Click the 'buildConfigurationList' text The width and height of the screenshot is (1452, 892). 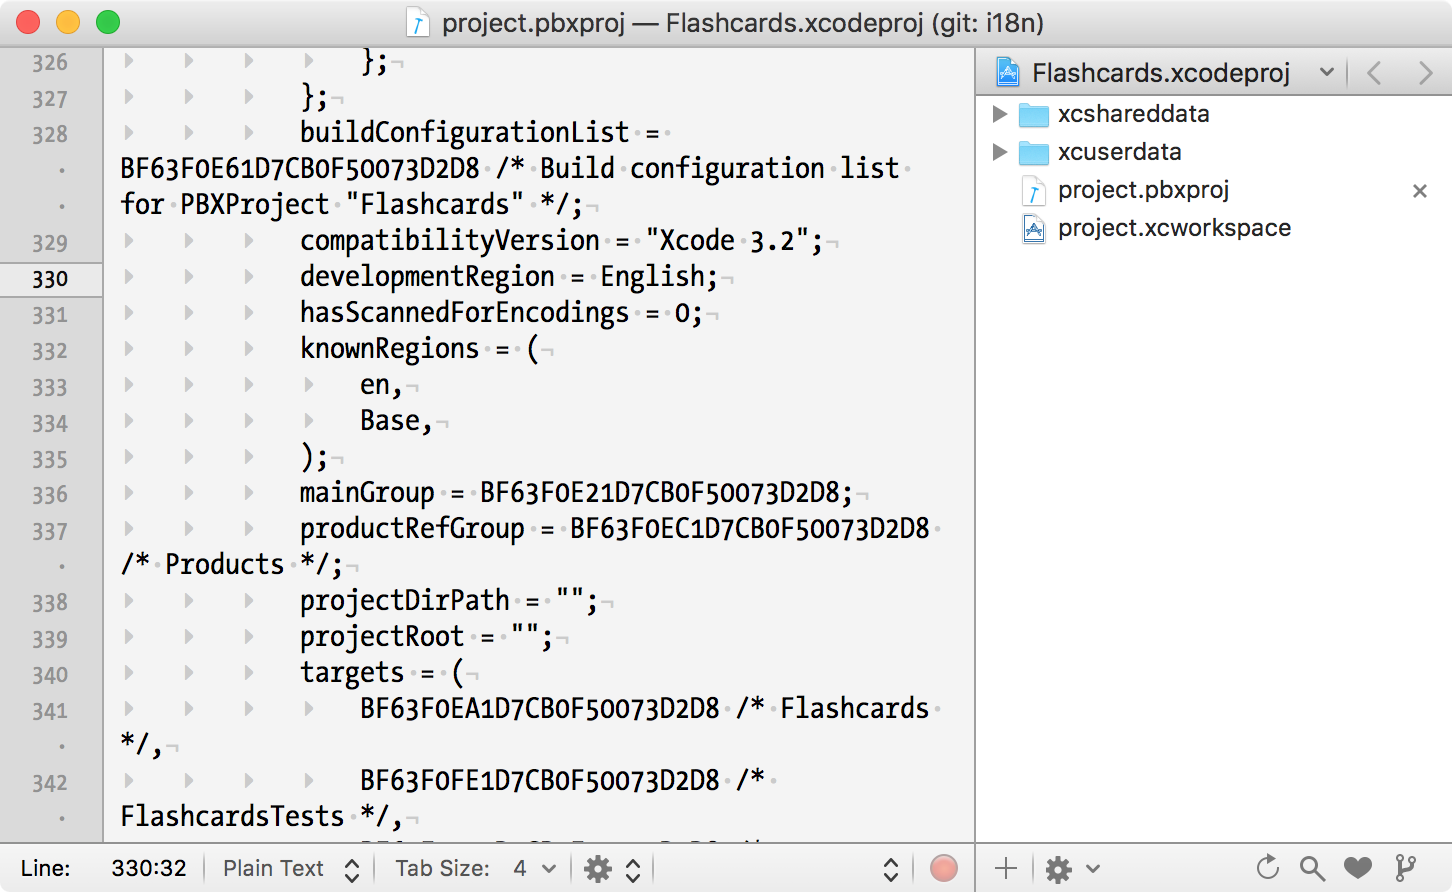[465, 133]
